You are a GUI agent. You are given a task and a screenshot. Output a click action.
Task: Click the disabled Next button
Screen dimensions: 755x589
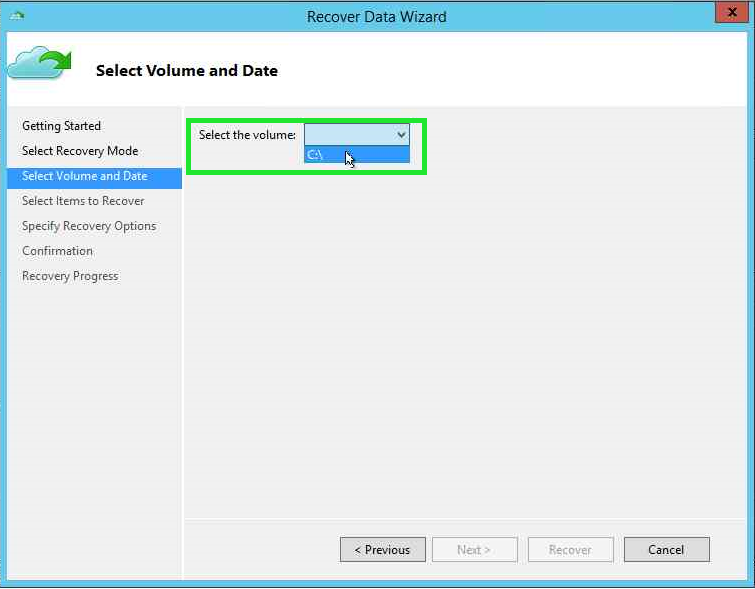(475, 550)
